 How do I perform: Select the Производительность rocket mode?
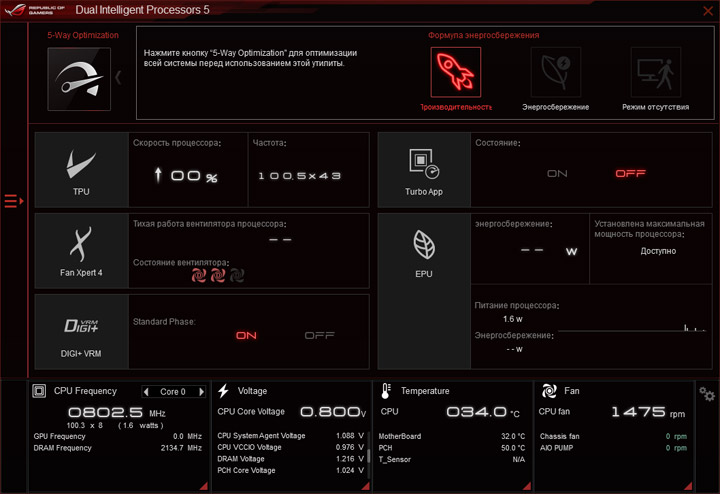(456, 72)
